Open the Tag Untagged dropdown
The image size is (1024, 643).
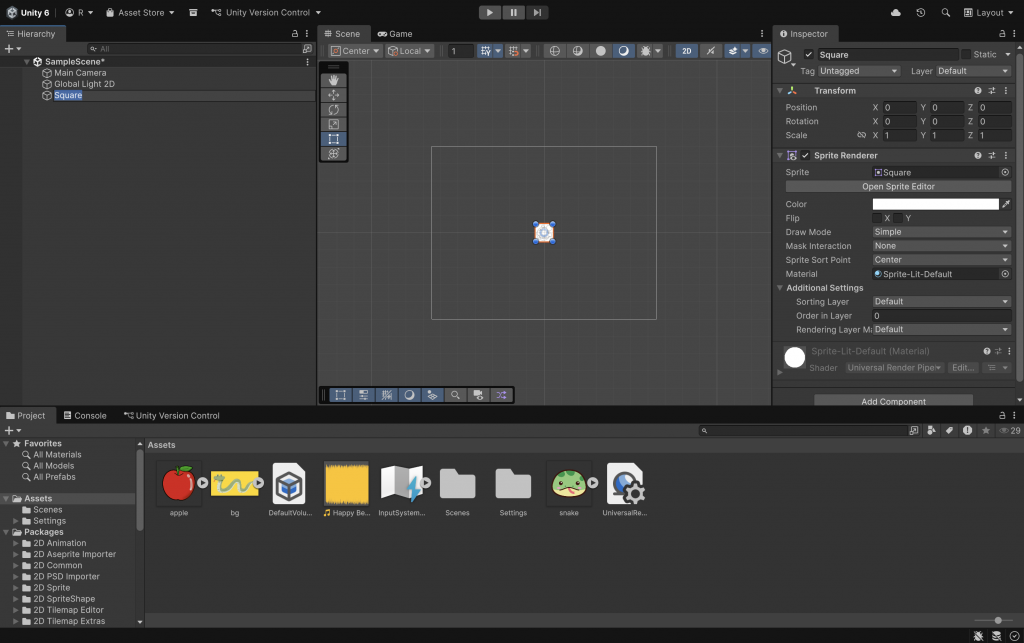tap(859, 71)
